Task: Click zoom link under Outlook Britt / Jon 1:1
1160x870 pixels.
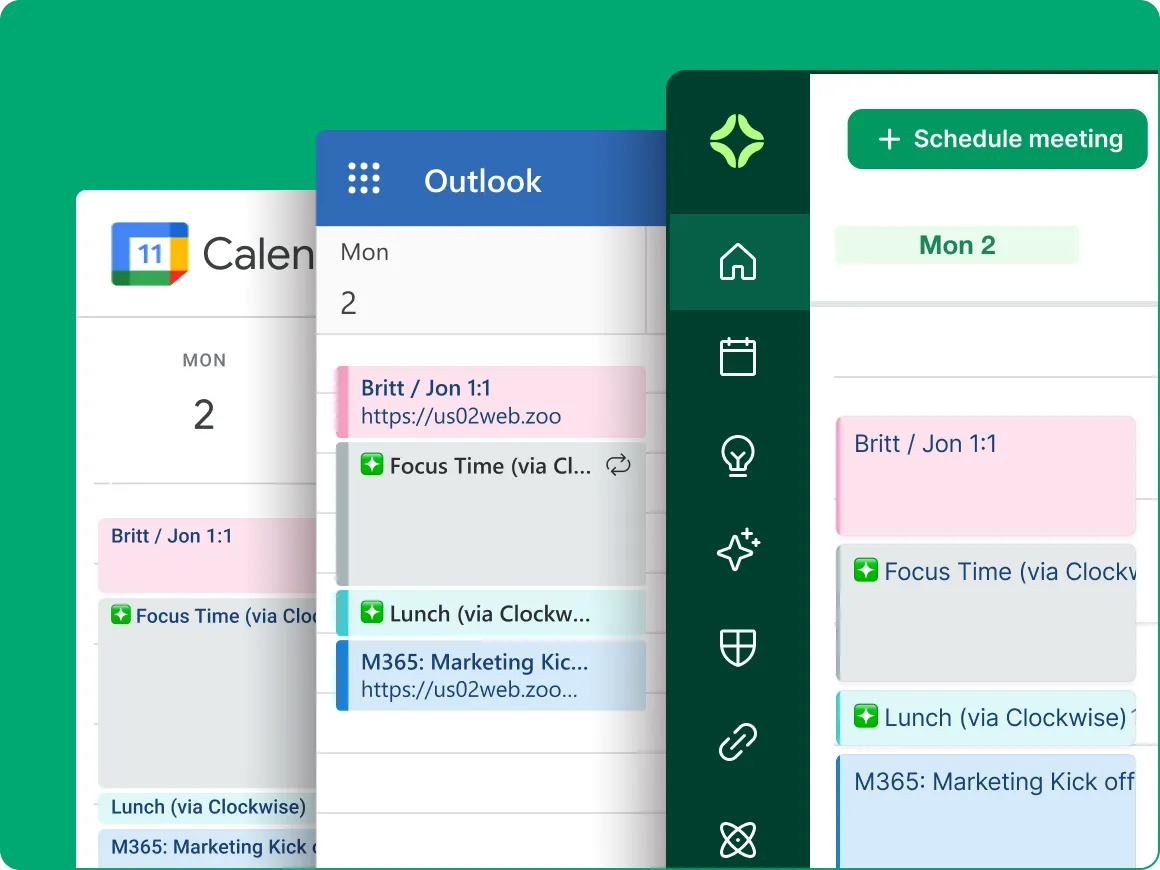Action: tap(461, 417)
